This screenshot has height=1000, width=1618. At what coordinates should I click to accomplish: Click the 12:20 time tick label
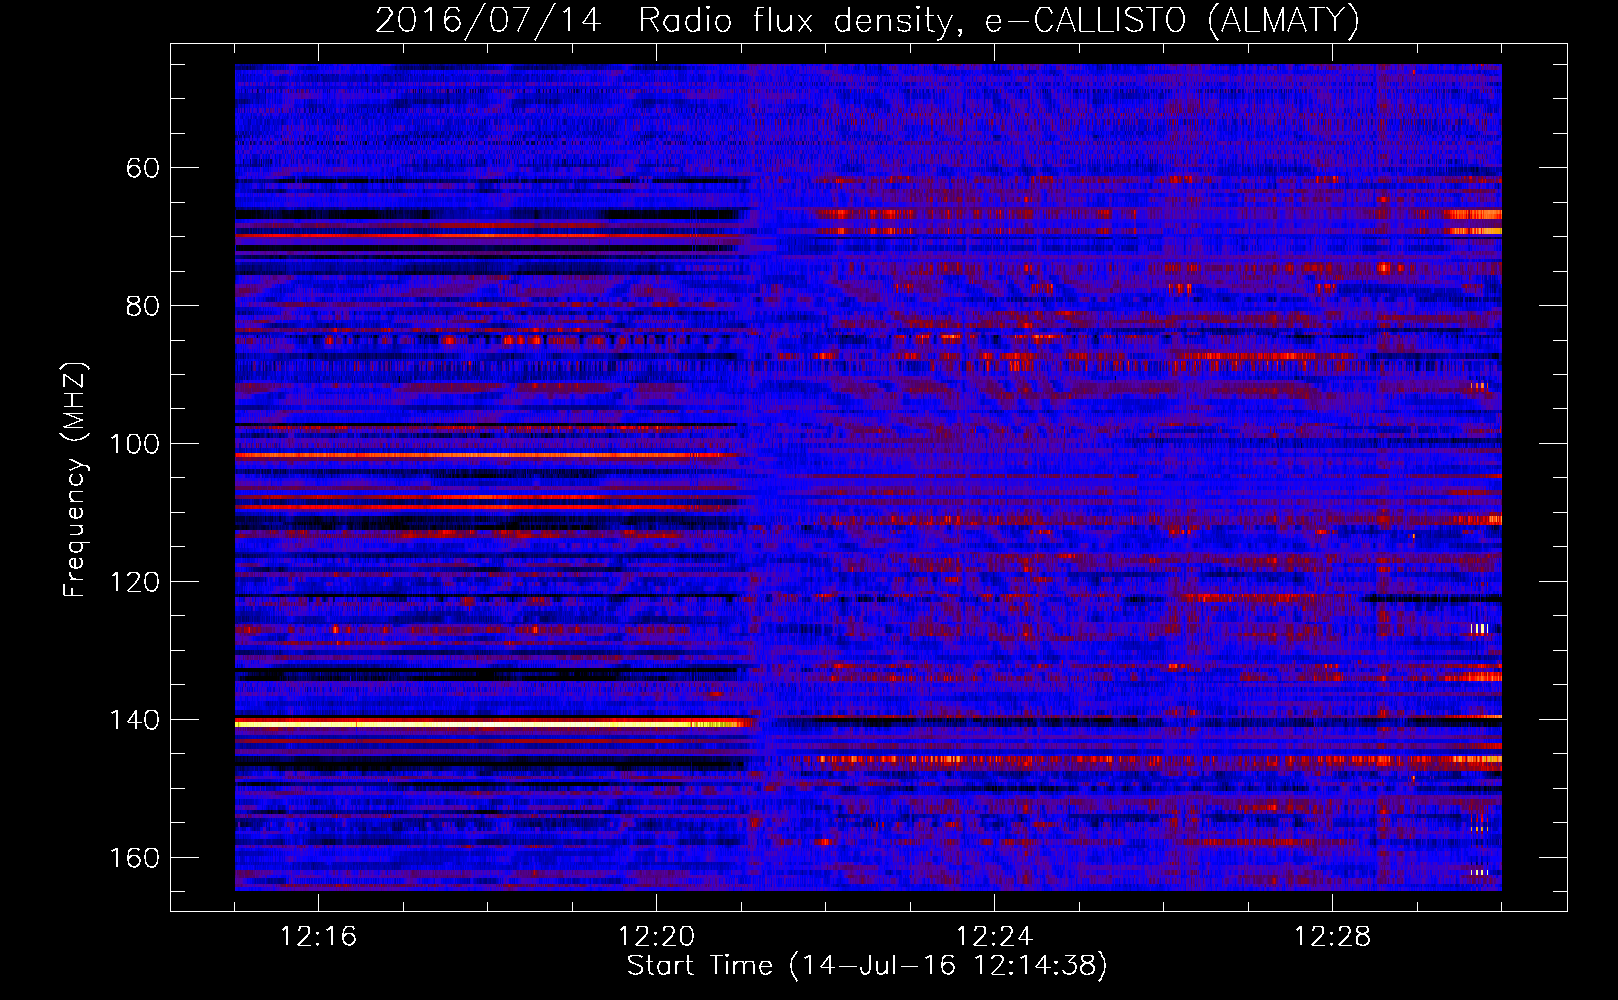[656, 937]
